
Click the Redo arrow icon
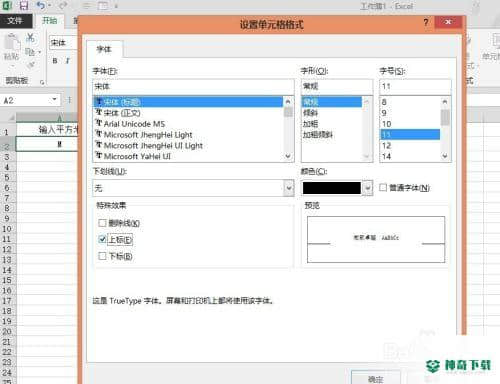(63, 5)
